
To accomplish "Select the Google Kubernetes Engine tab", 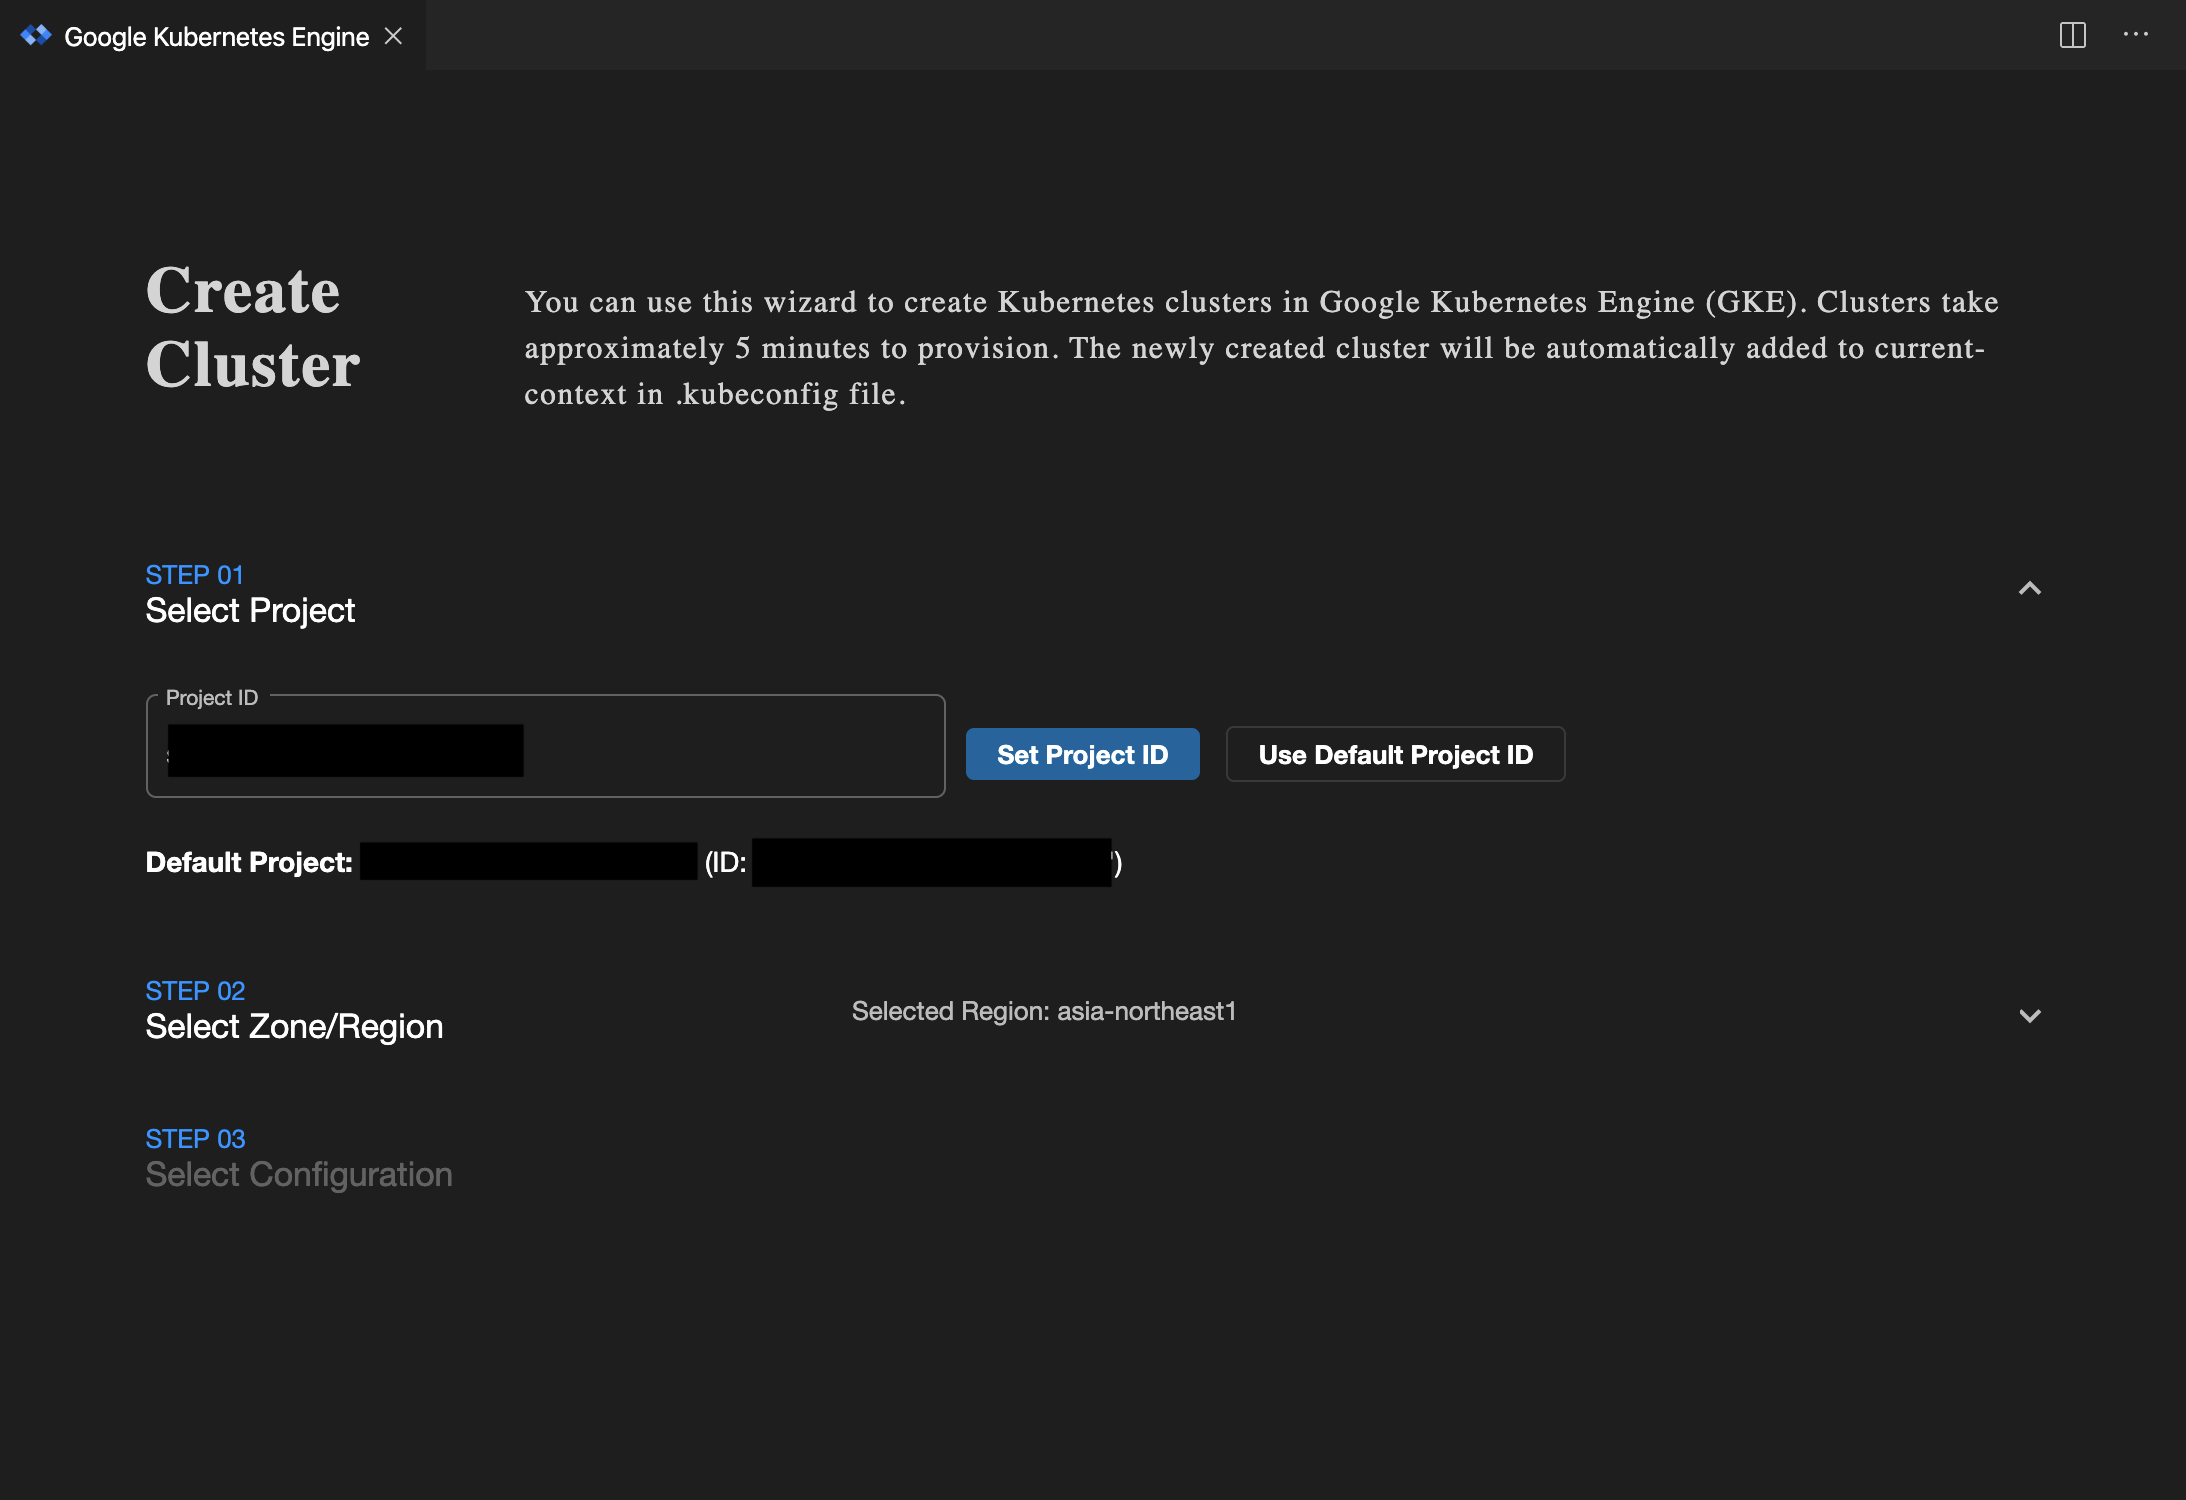I will pyautogui.click(x=212, y=36).
